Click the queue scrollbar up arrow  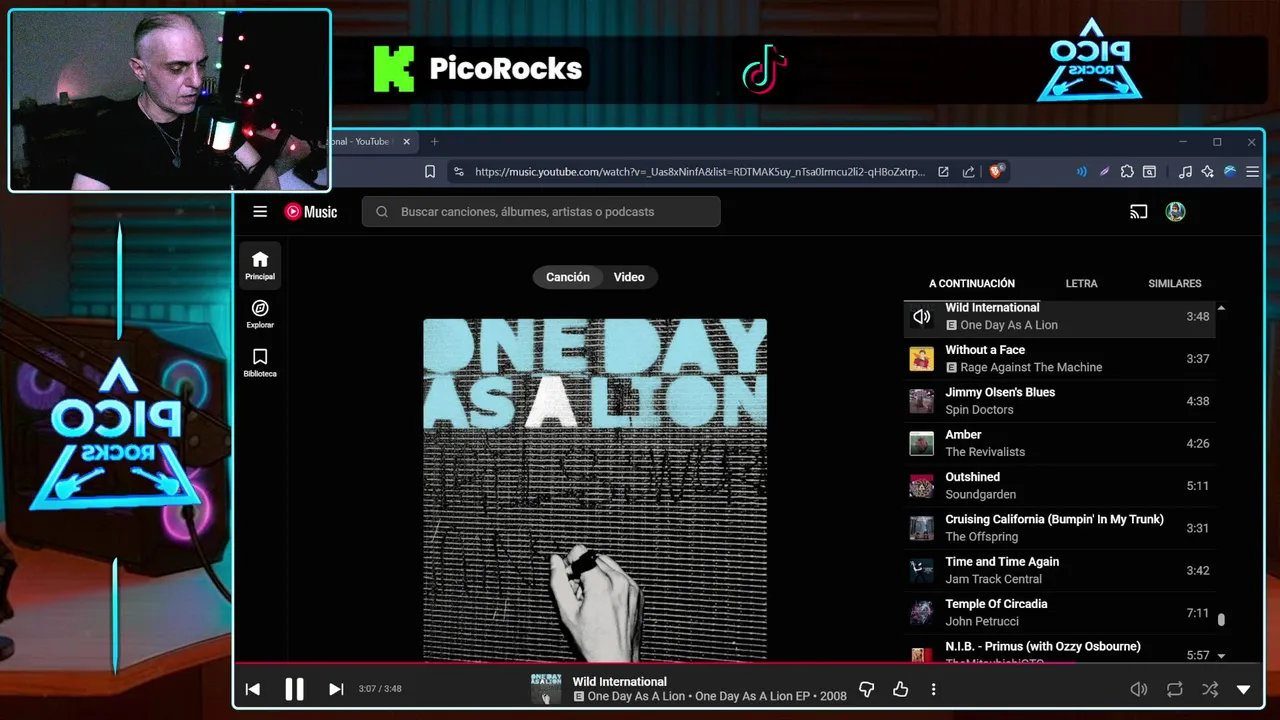coord(1221,308)
